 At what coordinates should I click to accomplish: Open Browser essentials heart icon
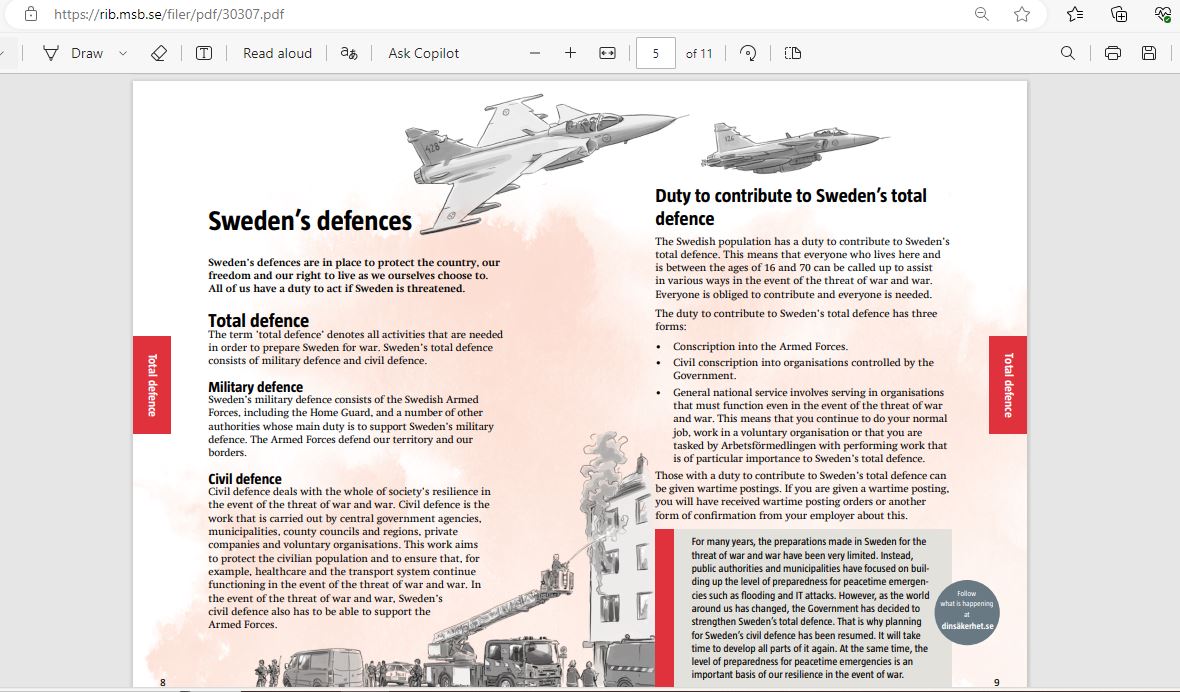click(x=1163, y=14)
